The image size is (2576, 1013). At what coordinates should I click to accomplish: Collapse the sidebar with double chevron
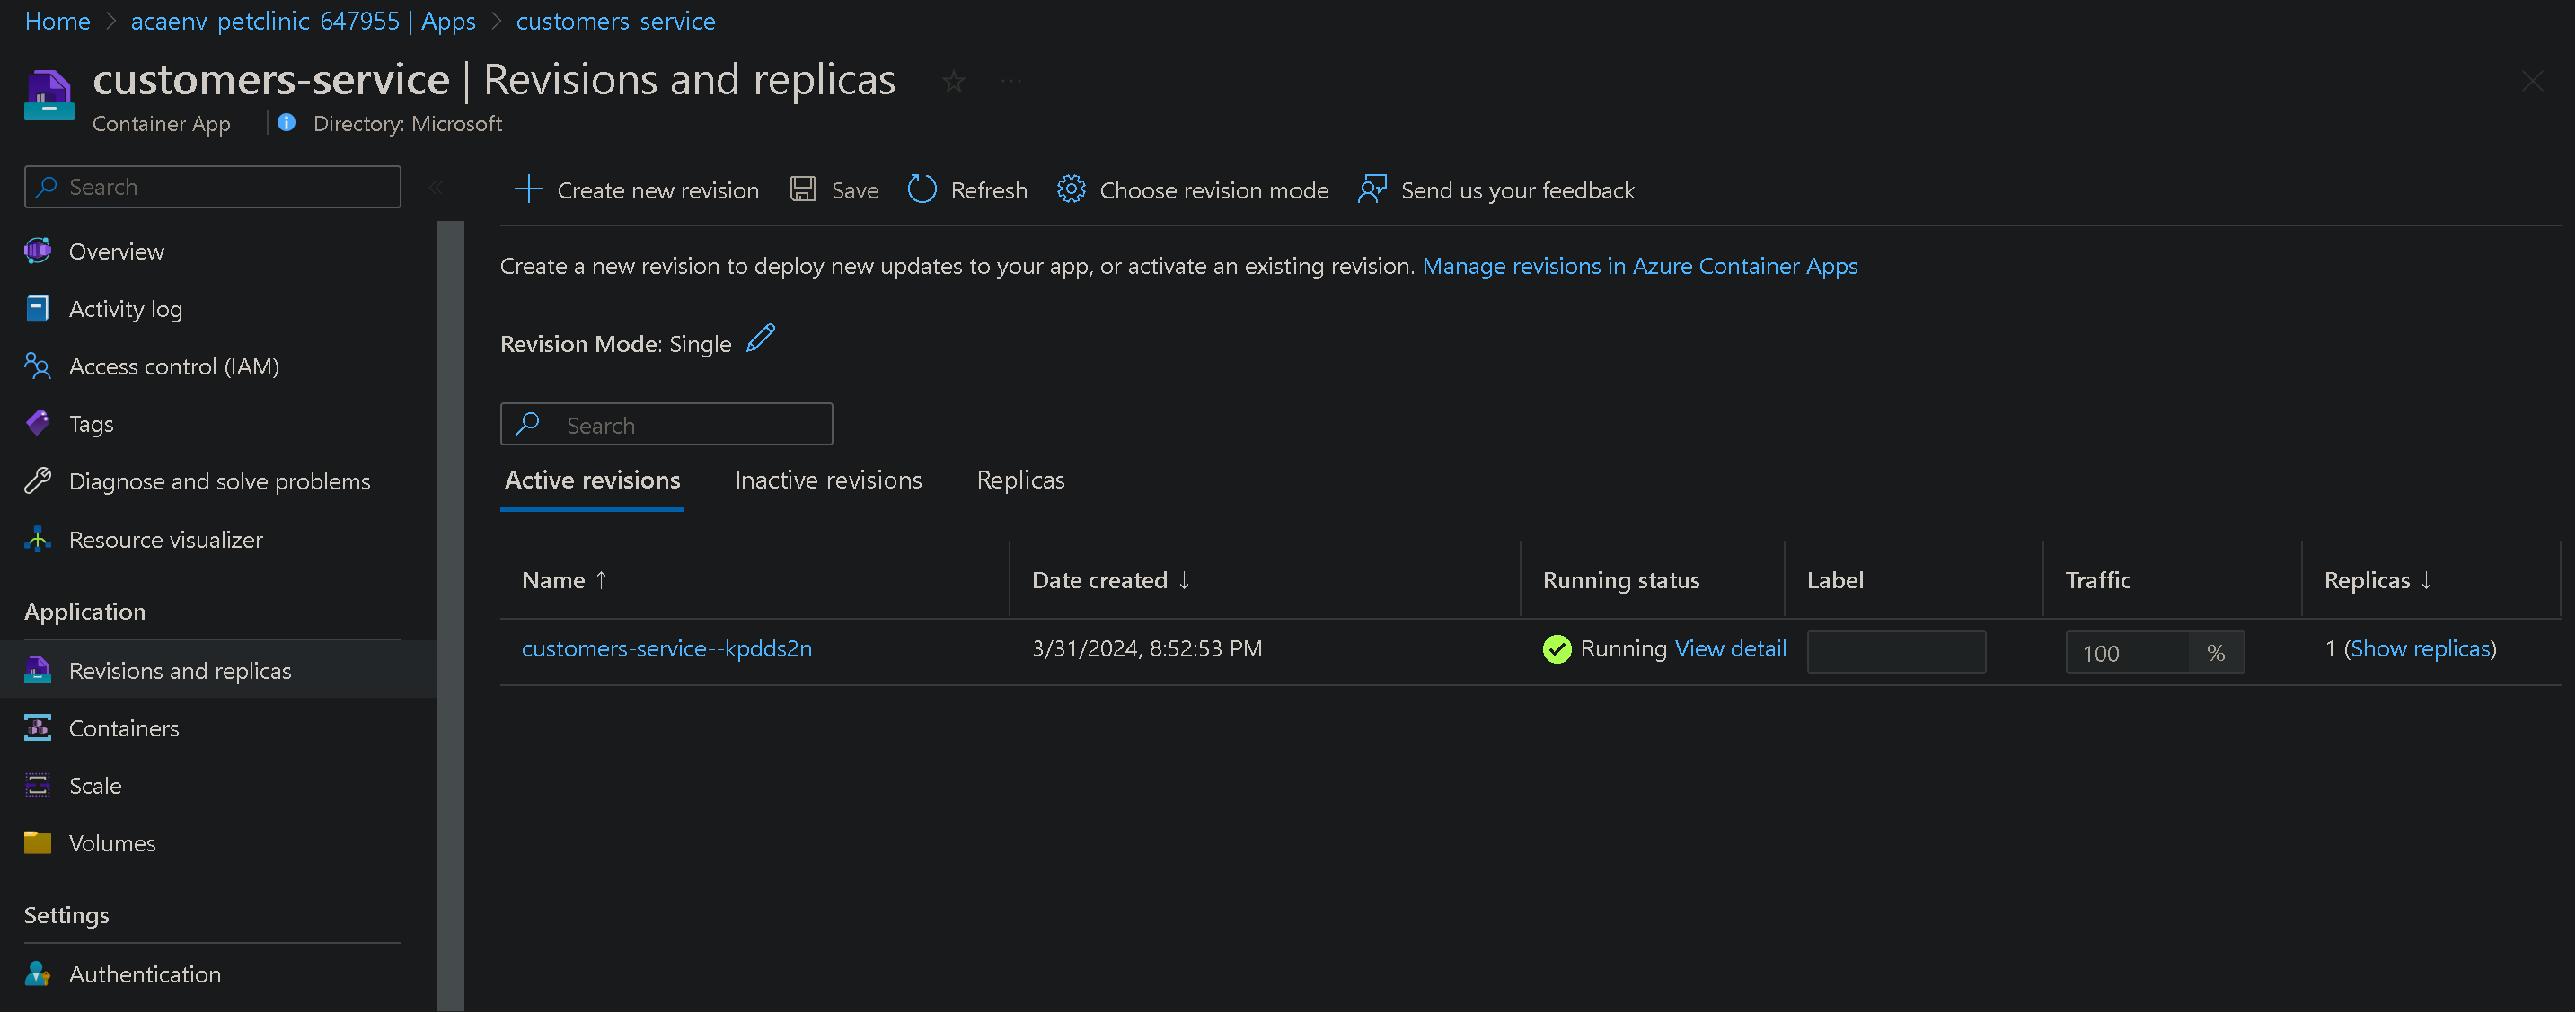click(x=436, y=187)
